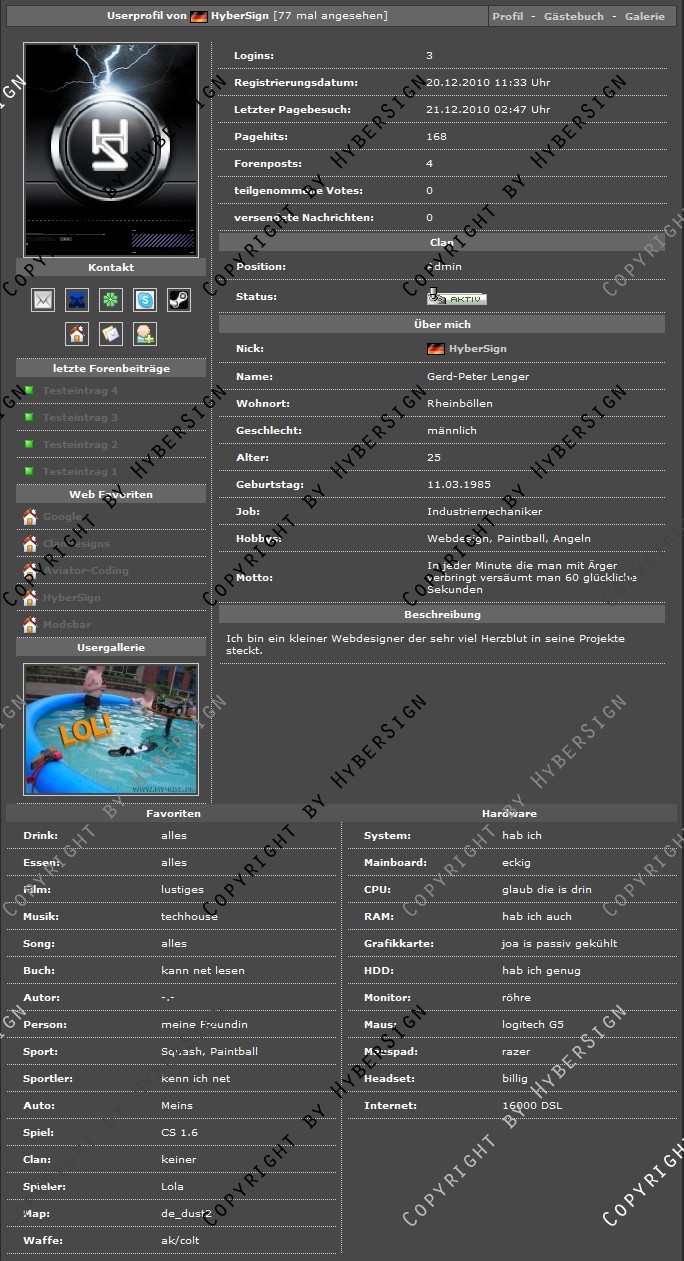Open the blue Xfire contact icon
This screenshot has width=684, height=1261.
(x=77, y=299)
